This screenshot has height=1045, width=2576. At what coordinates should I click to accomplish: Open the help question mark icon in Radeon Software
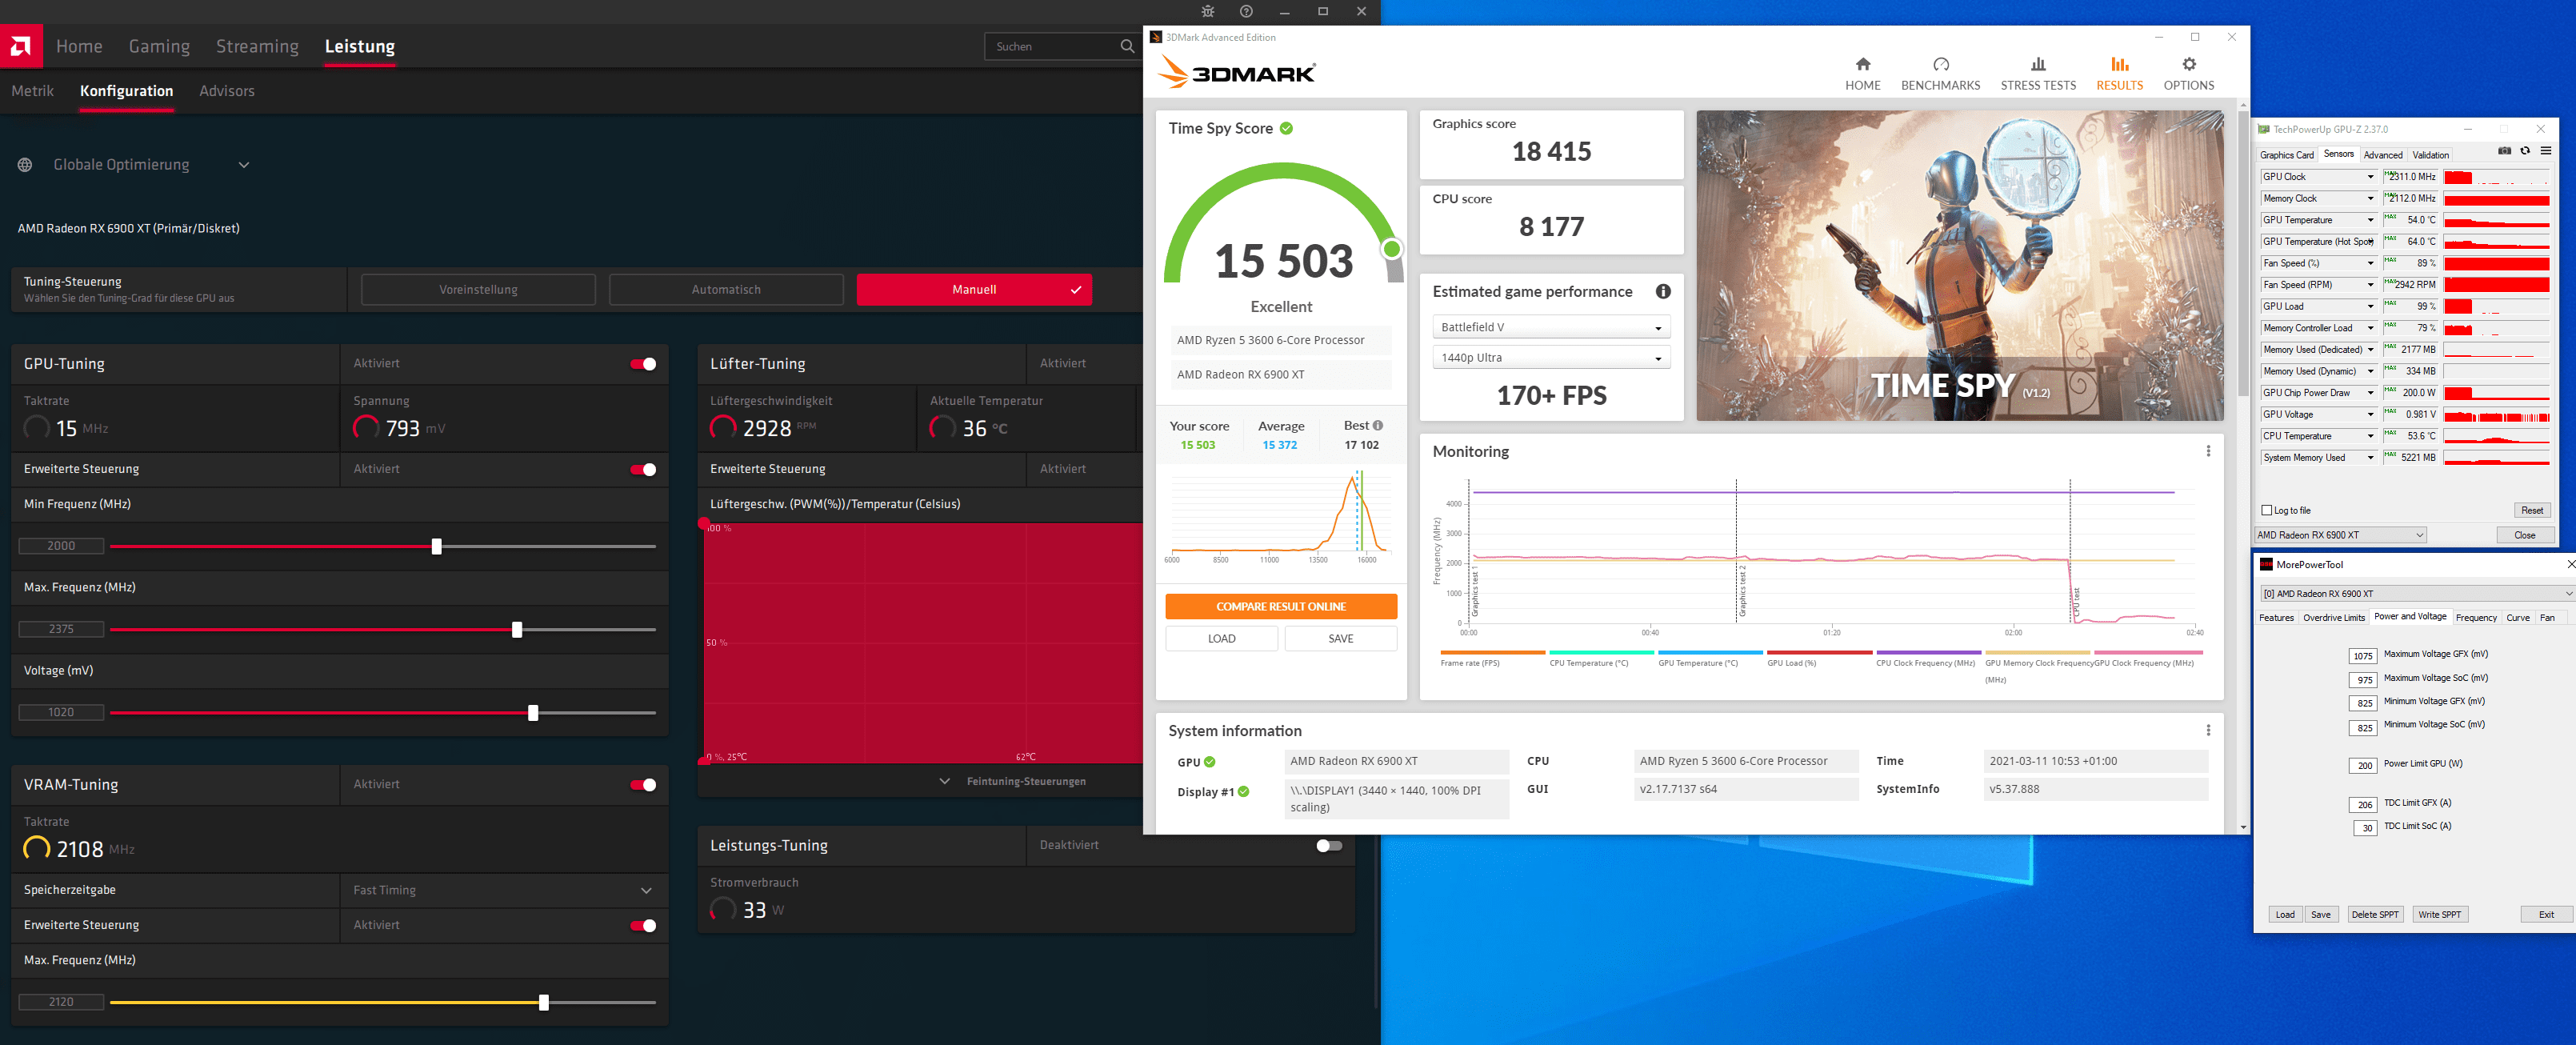(1246, 12)
